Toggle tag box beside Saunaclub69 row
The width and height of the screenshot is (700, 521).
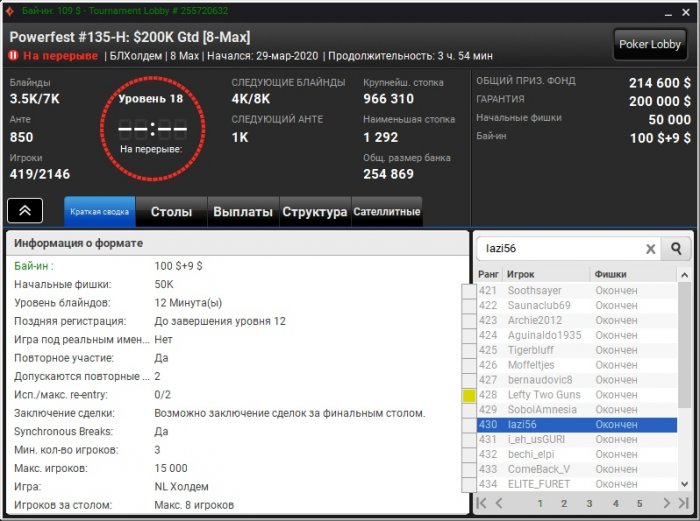click(469, 305)
